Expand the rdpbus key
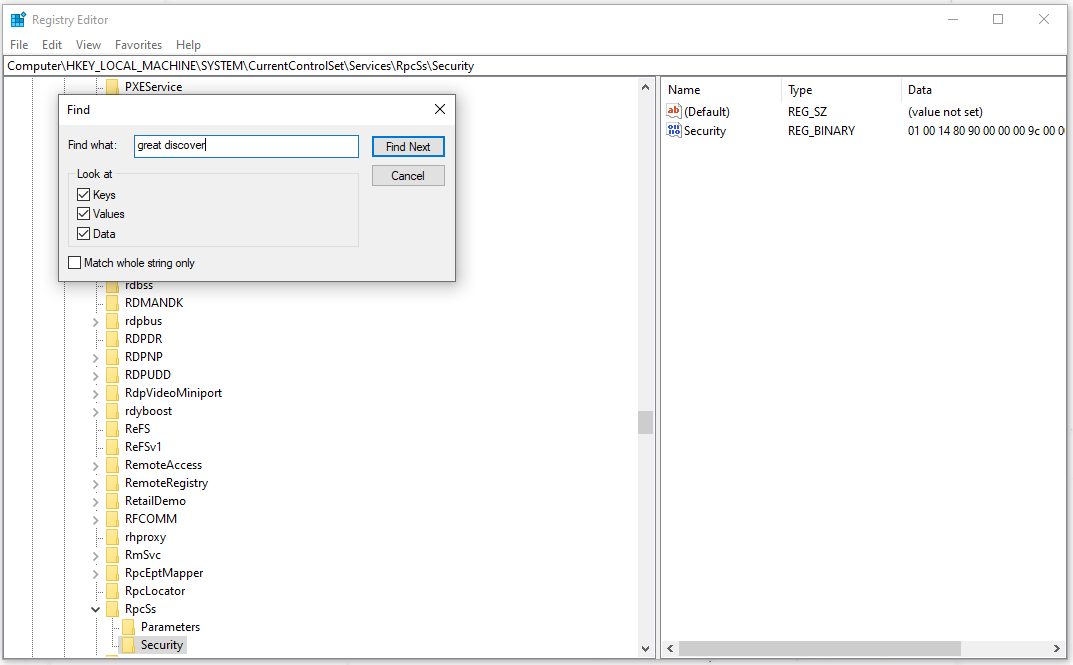 pyautogui.click(x=95, y=322)
